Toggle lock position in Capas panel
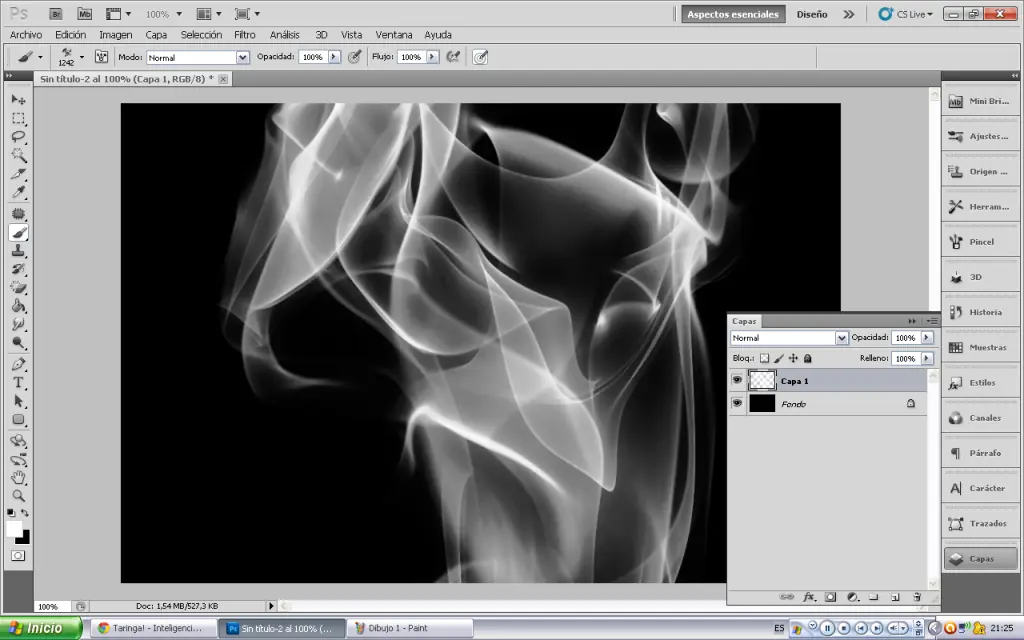This screenshot has width=1024, height=640. pyautogui.click(x=793, y=358)
